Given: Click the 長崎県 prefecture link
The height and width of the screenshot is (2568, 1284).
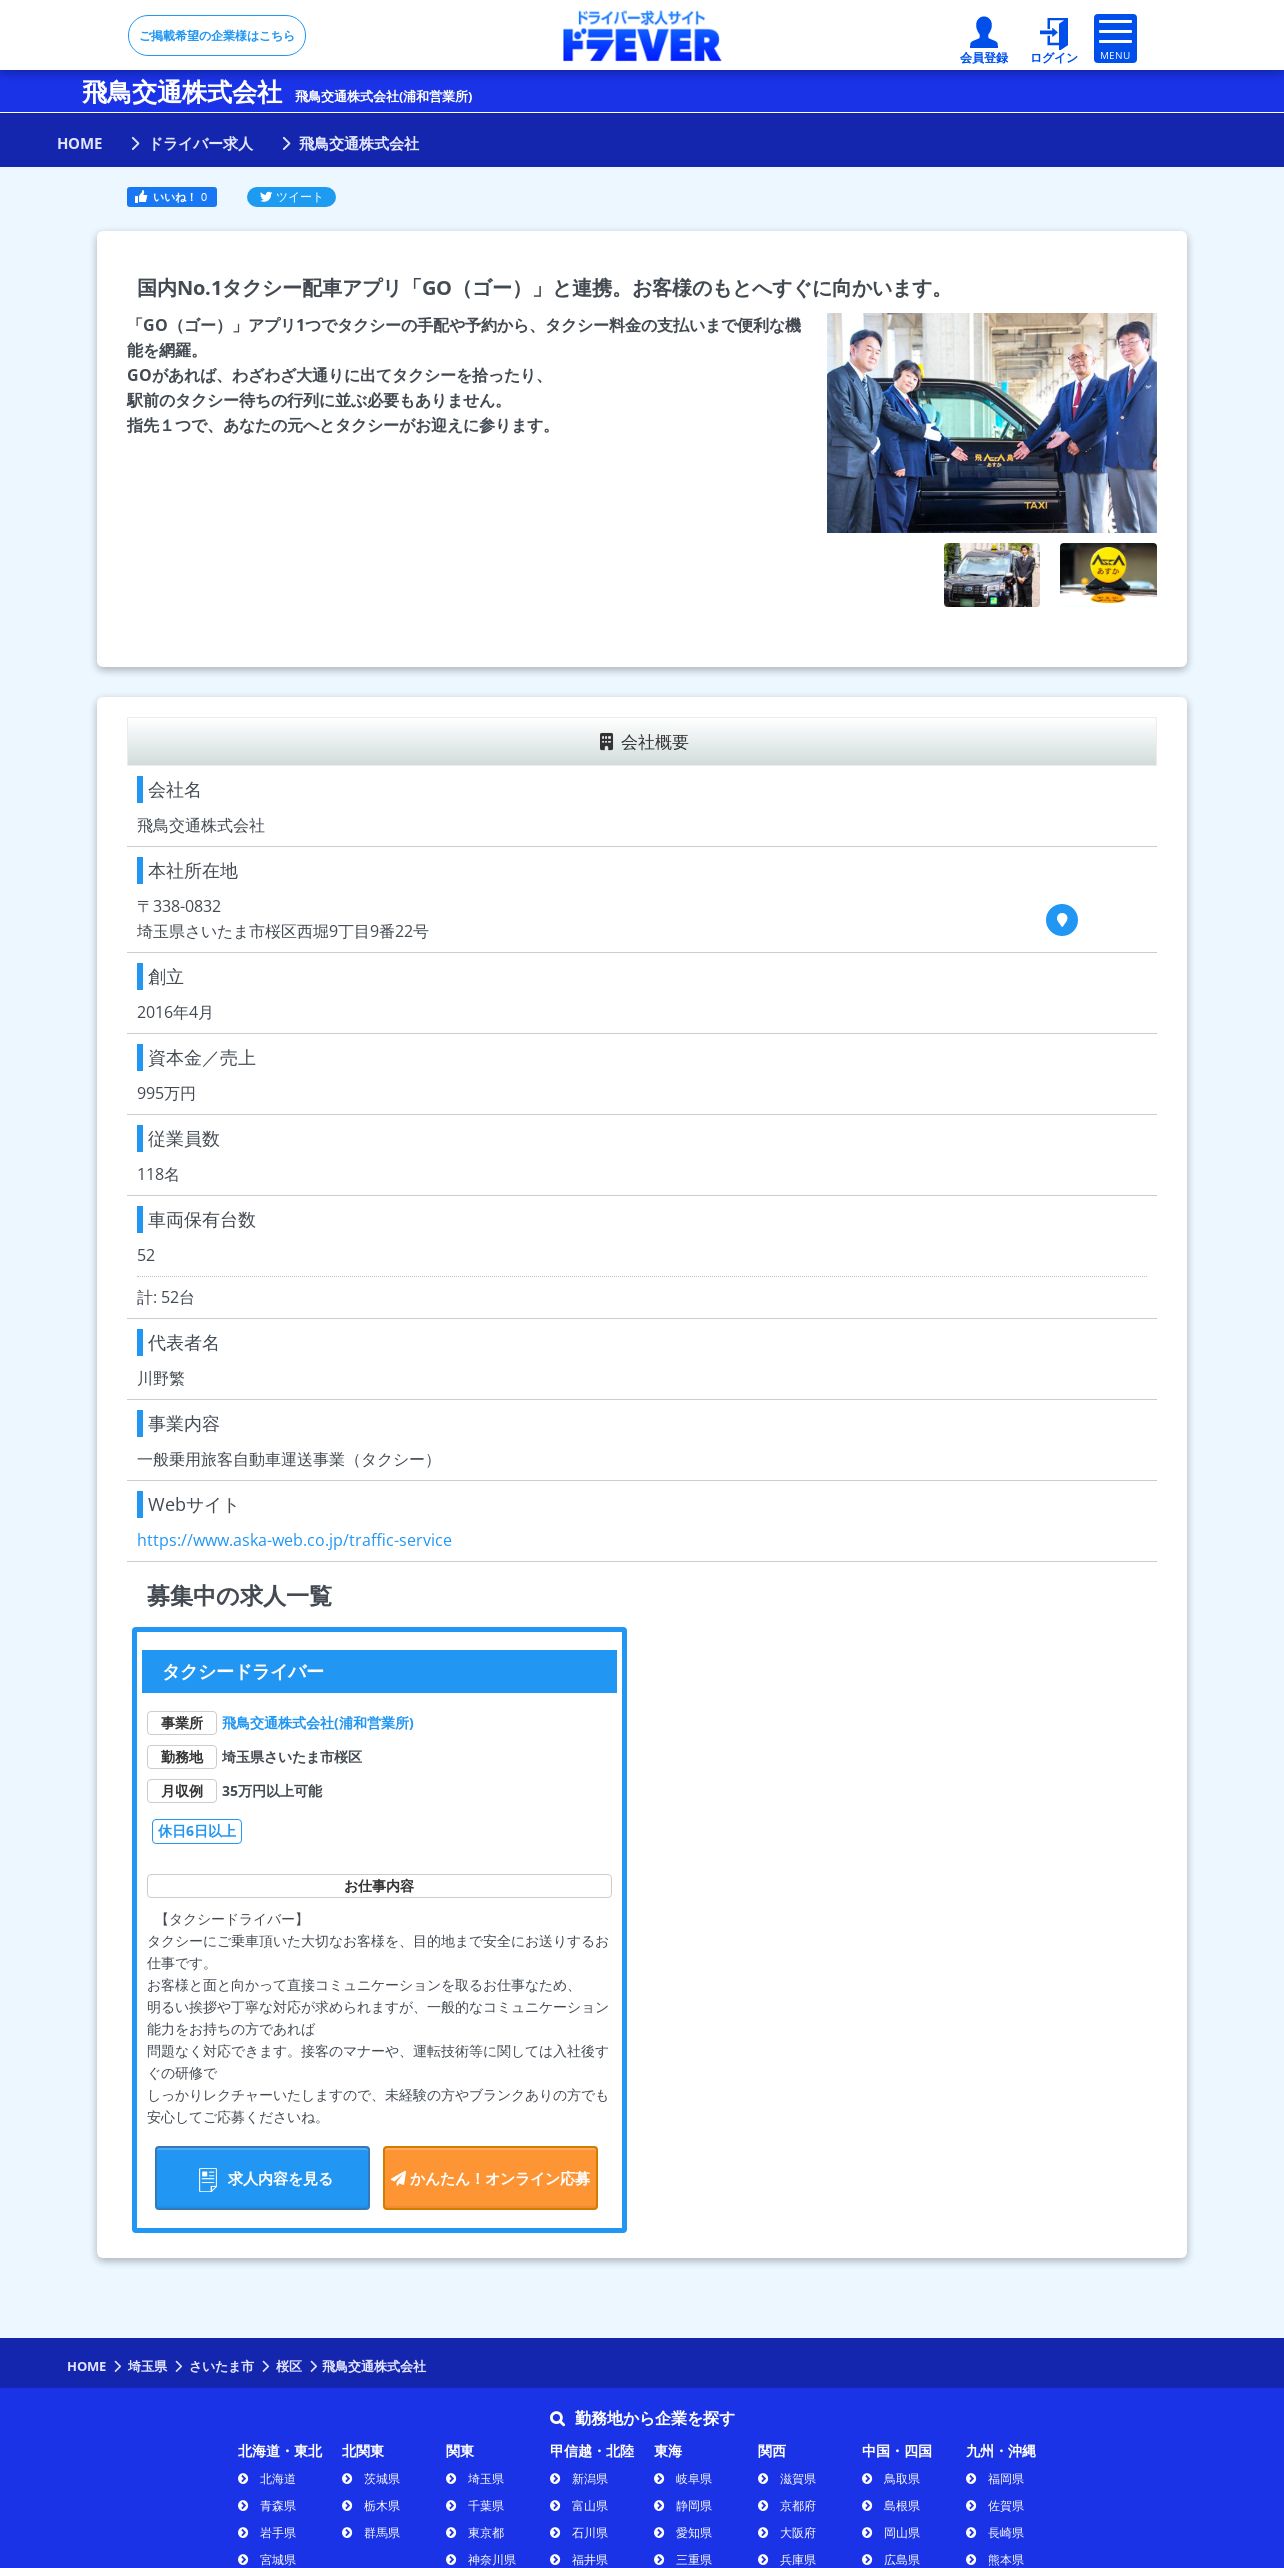Looking at the screenshot, I should 1006,2533.
